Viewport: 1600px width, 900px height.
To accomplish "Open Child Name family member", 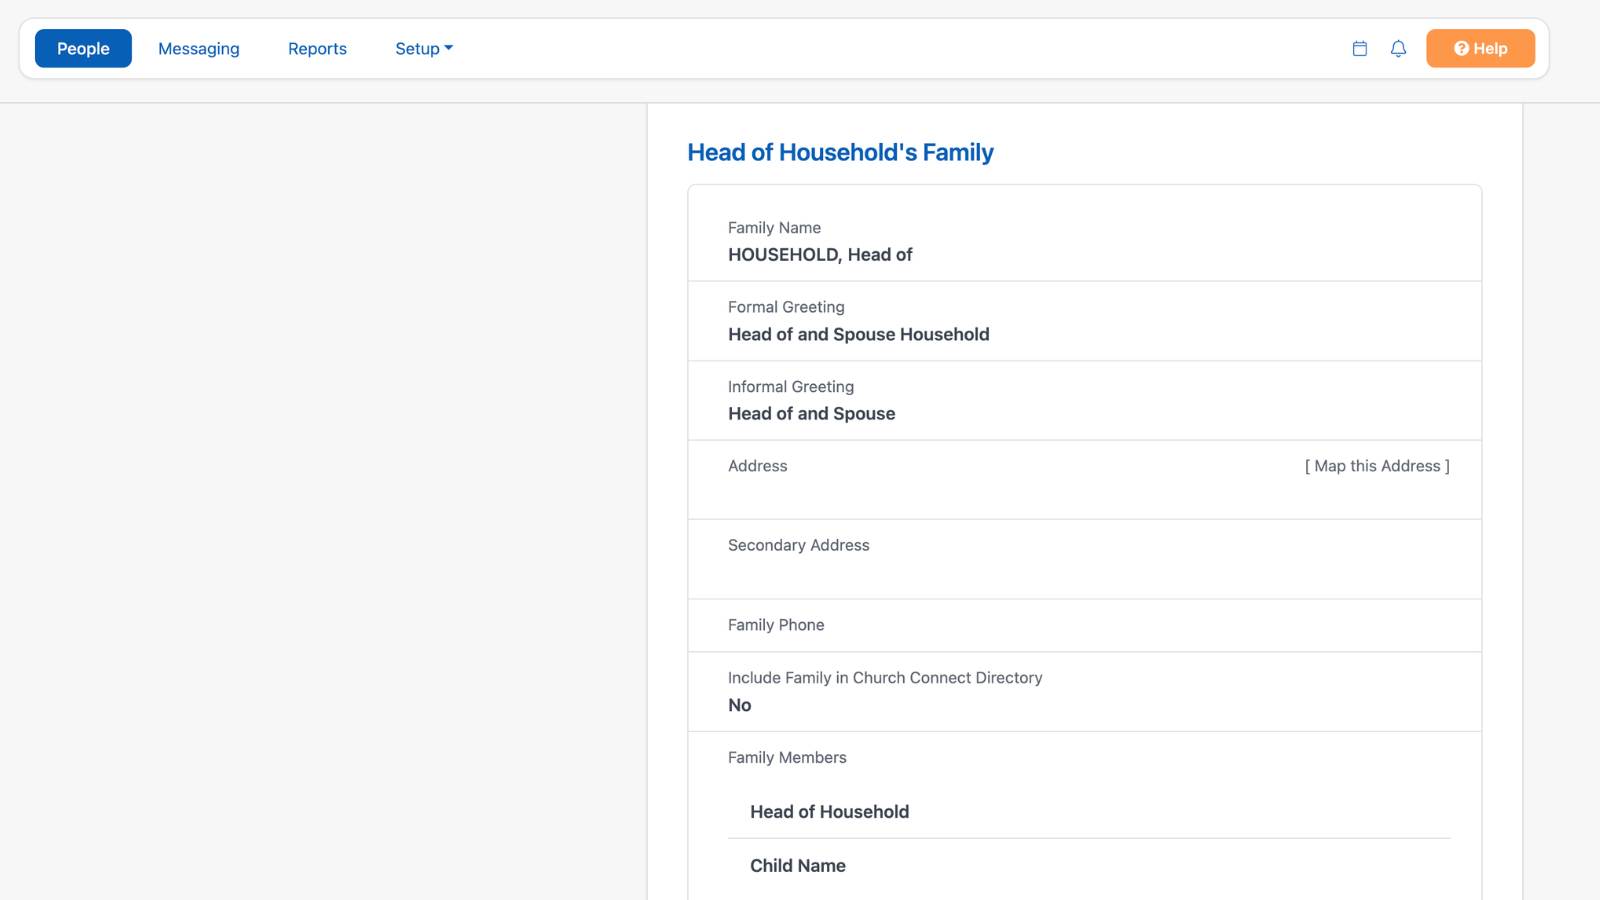I will [798, 866].
